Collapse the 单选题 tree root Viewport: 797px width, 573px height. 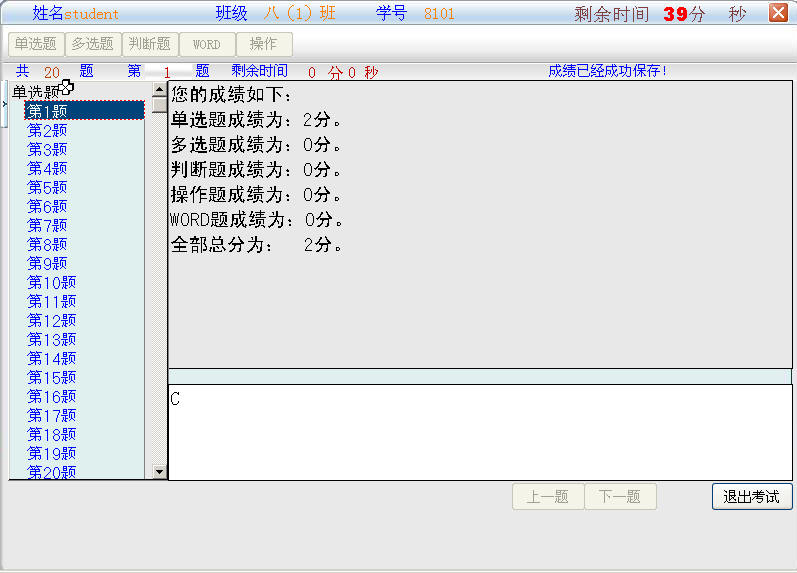pos(37,92)
